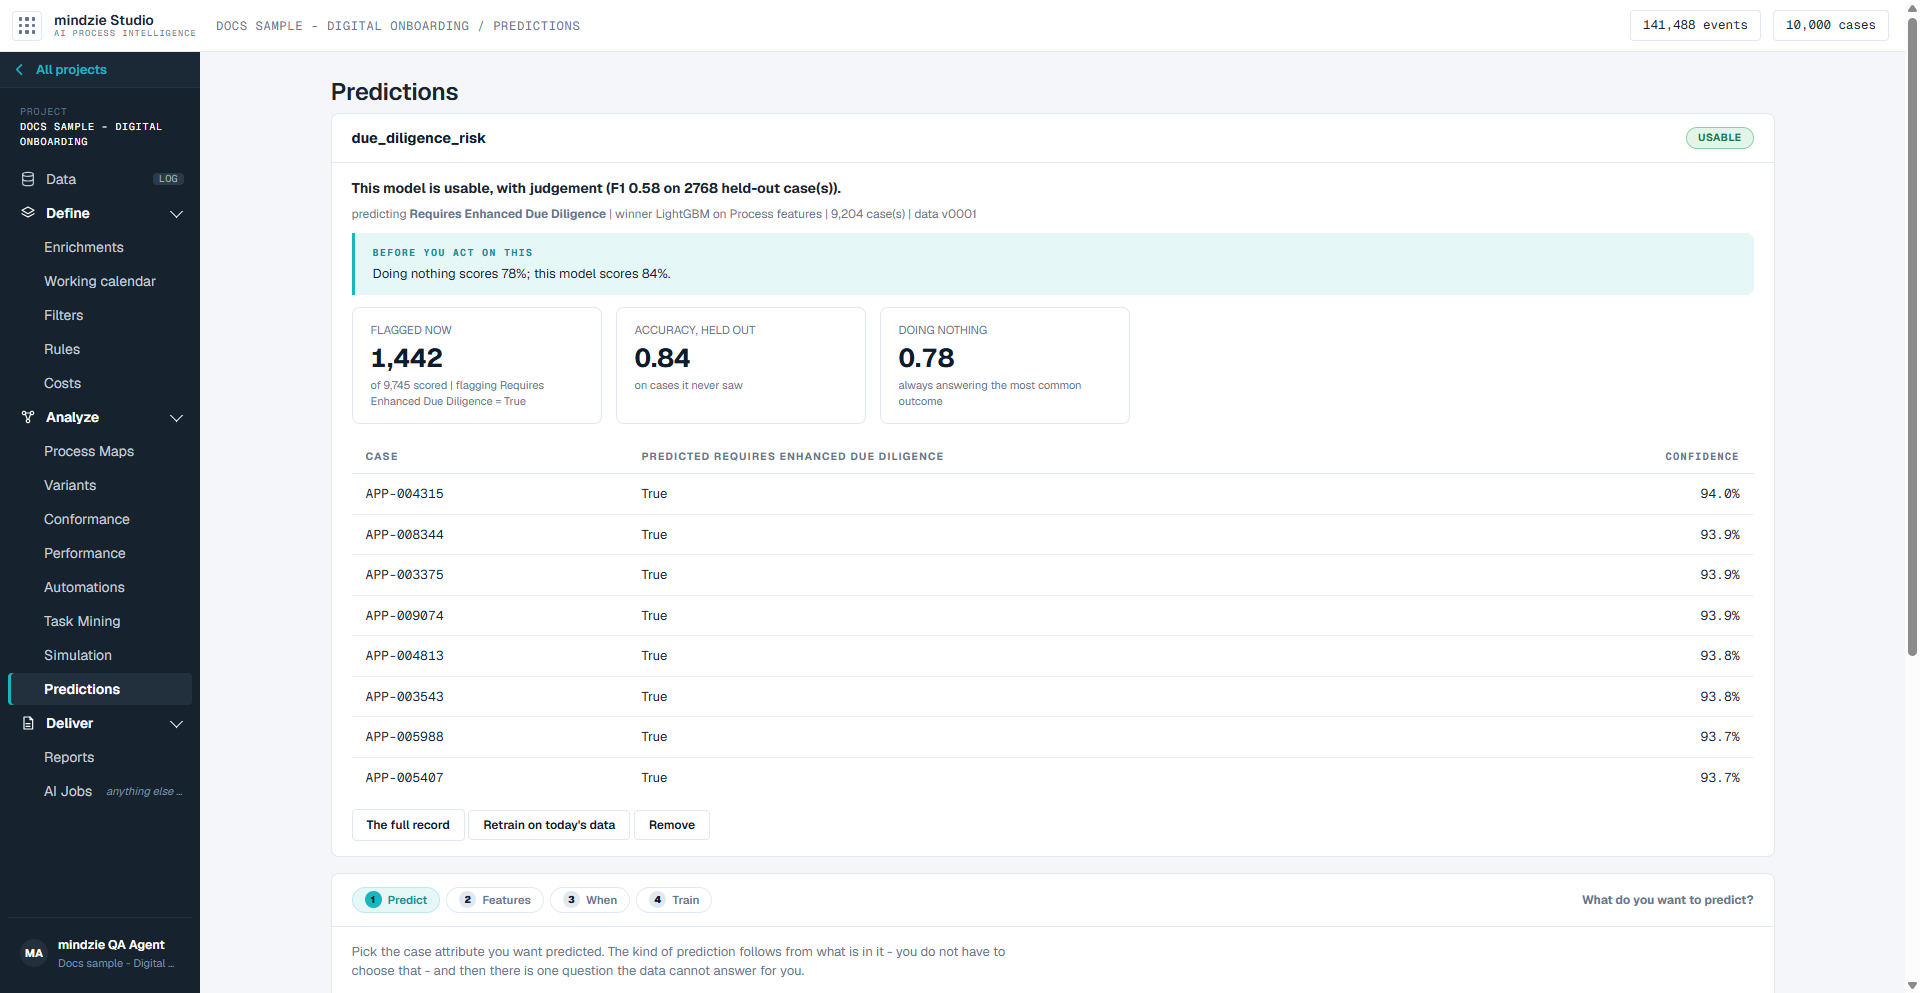Remove the due_diligence_risk model
This screenshot has height=993, width=1920.
tap(672, 825)
